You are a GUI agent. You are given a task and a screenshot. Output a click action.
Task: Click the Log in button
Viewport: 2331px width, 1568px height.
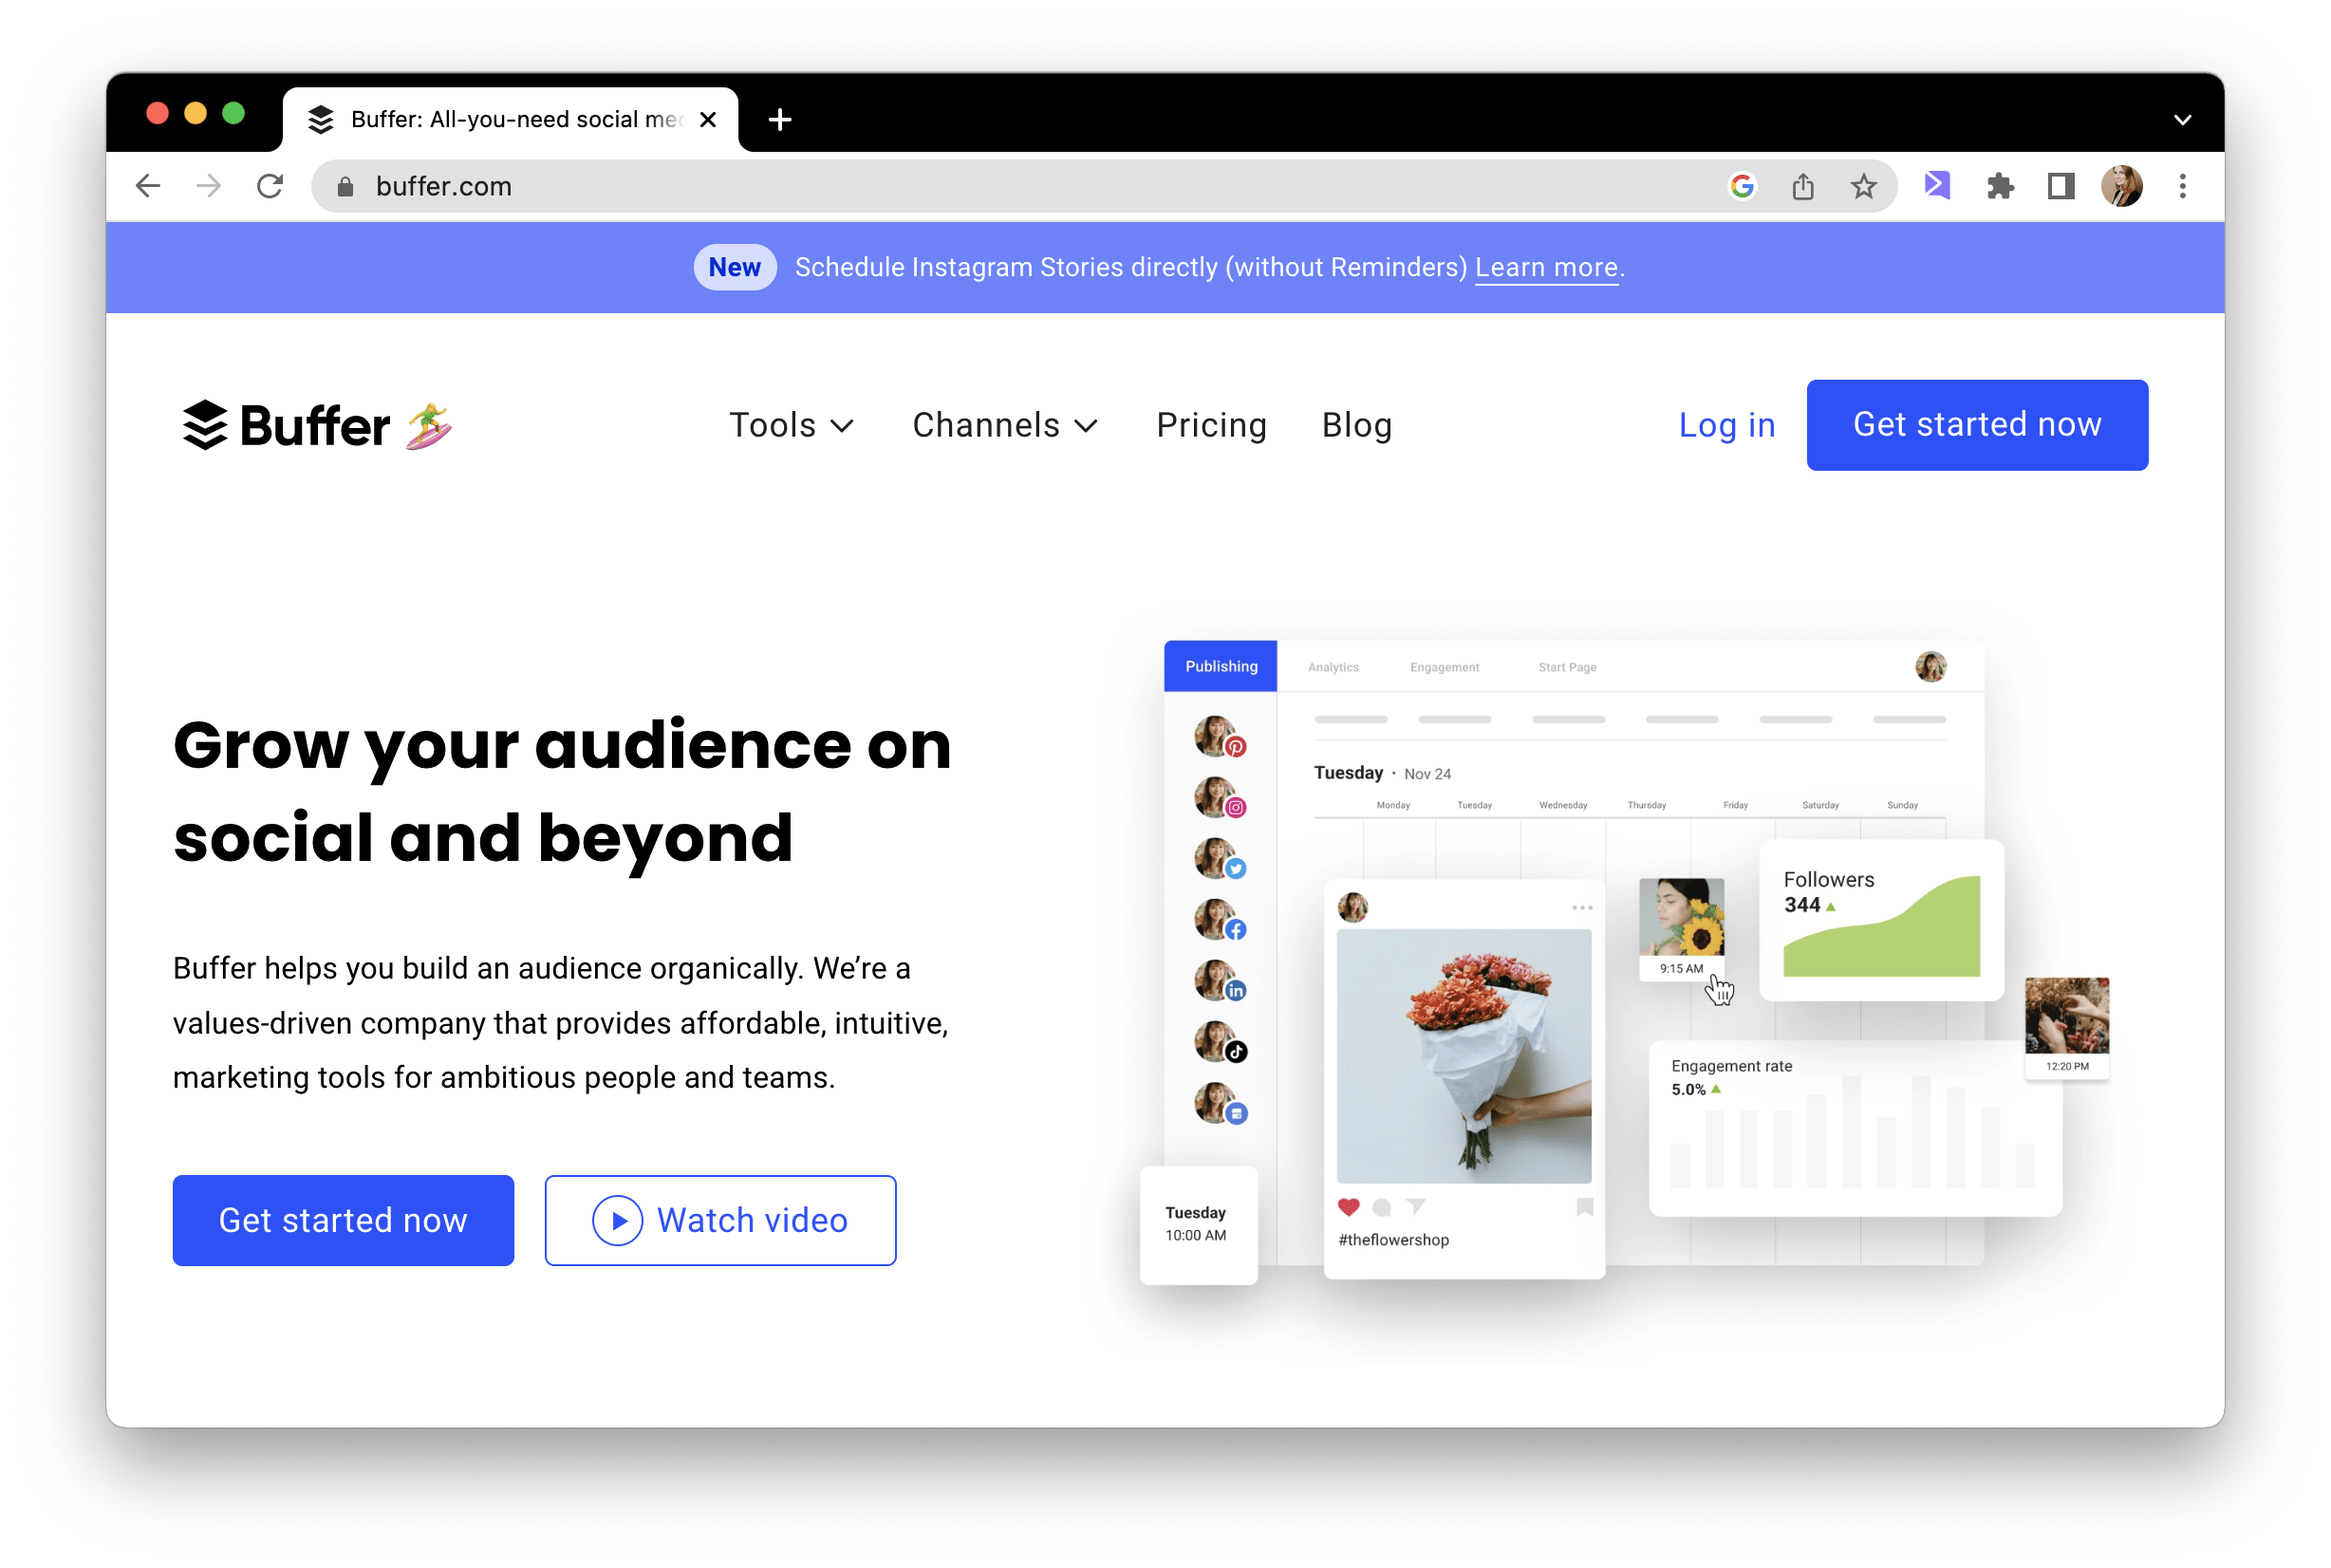pyautogui.click(x=1722, y=425)
